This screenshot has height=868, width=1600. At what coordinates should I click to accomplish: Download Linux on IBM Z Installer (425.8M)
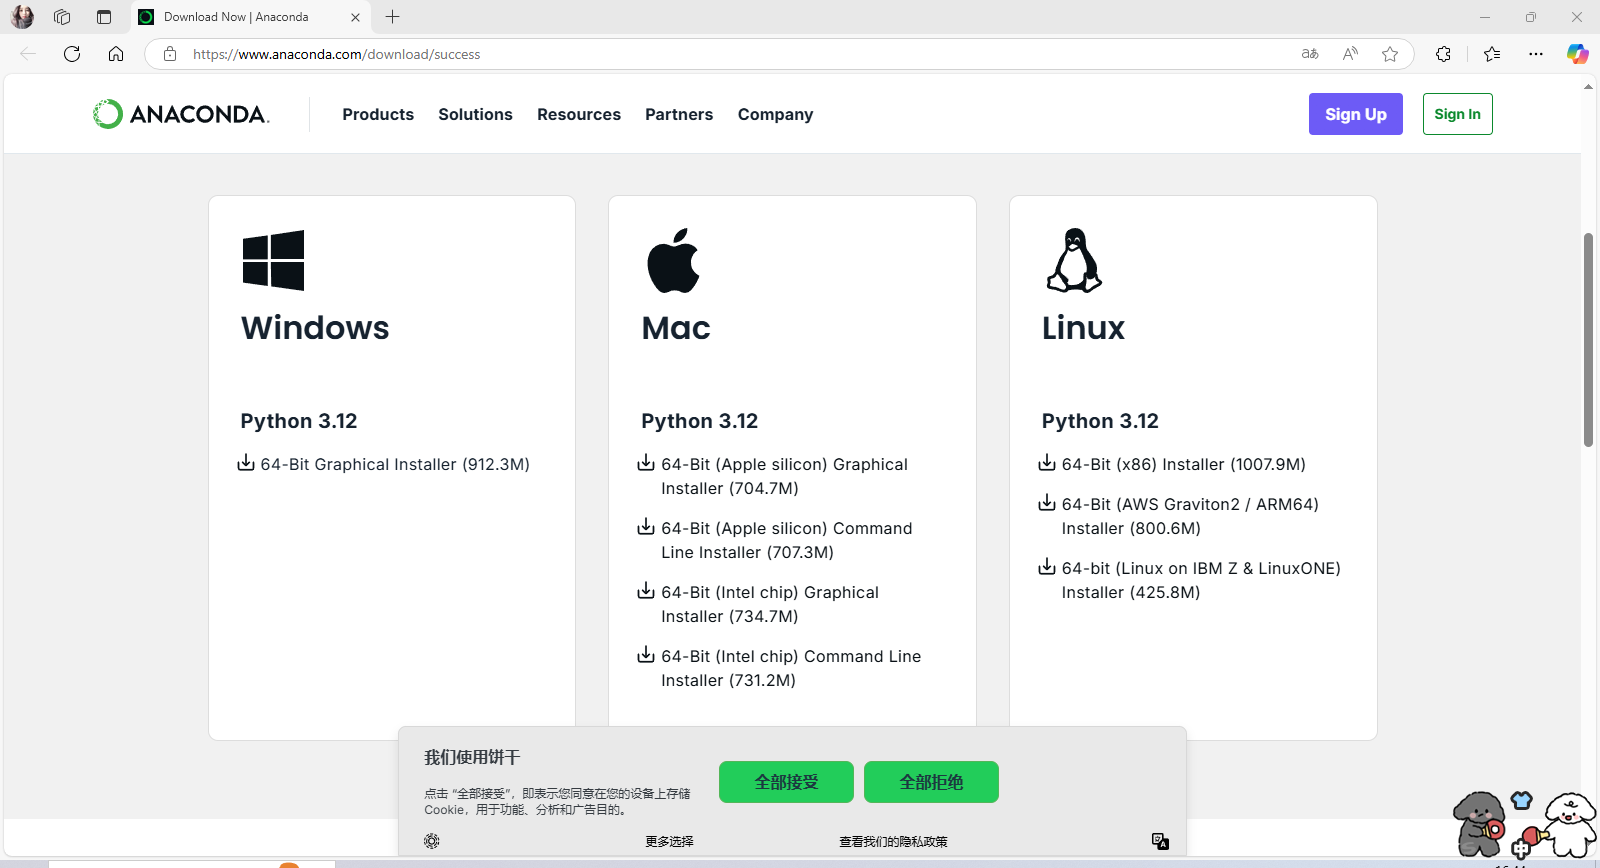coord(1201,580)
